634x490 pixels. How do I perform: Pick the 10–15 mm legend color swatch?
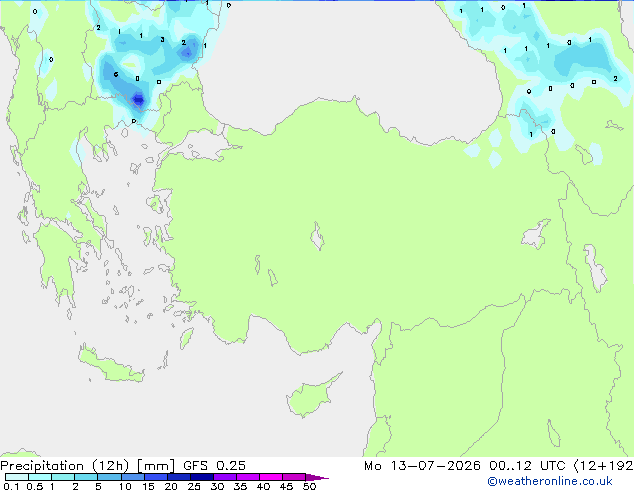[x=132, y=477]
